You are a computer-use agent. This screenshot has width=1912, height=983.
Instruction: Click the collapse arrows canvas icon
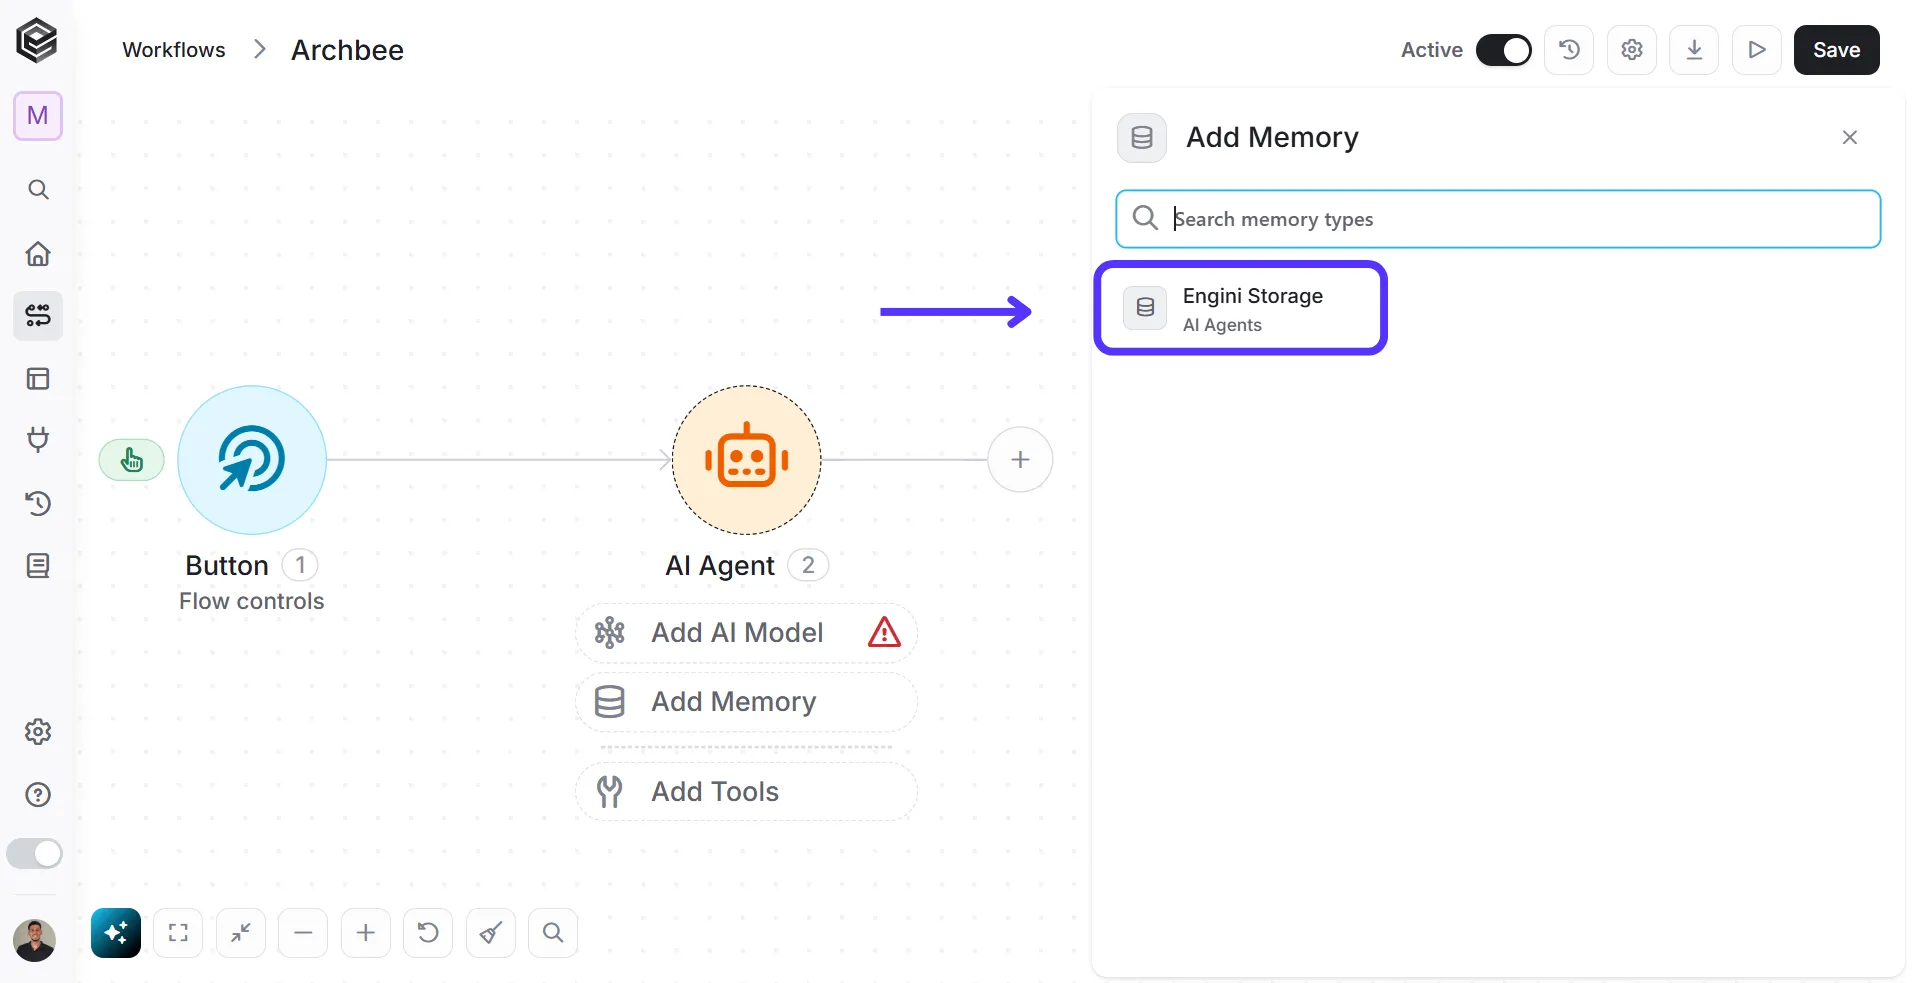pos(241,933)
